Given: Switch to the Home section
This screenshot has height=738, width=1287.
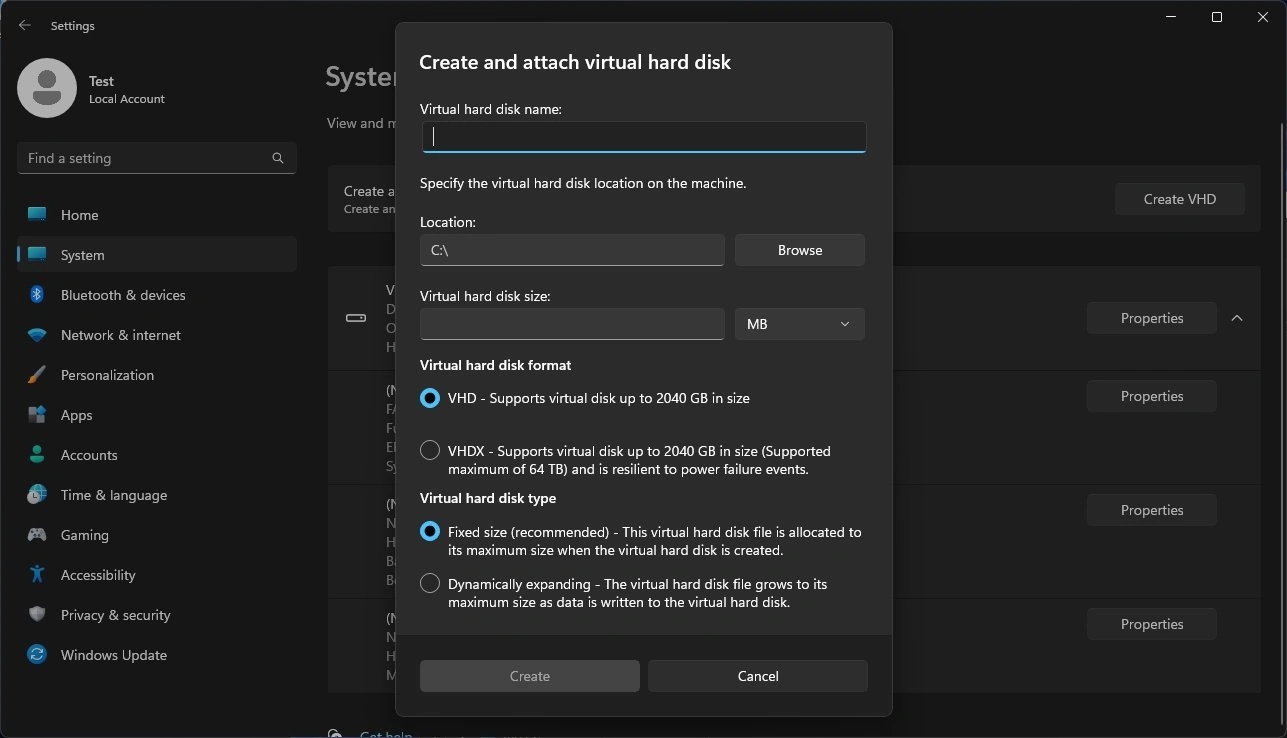Looking at the screenshot, I should [80, 214].
